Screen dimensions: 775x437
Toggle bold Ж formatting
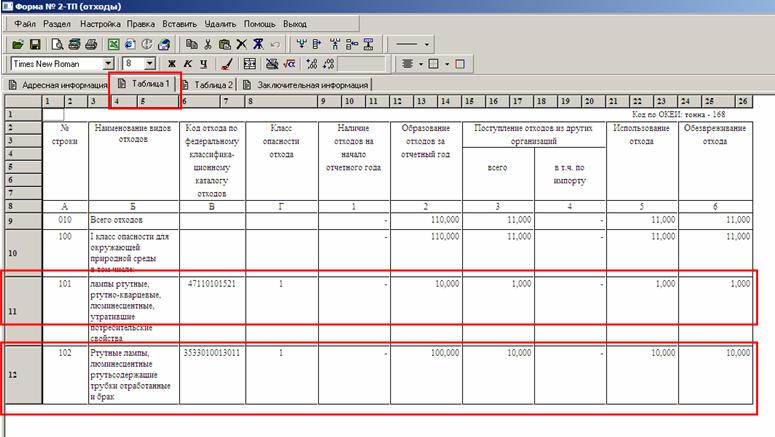[x=170, y=64]
